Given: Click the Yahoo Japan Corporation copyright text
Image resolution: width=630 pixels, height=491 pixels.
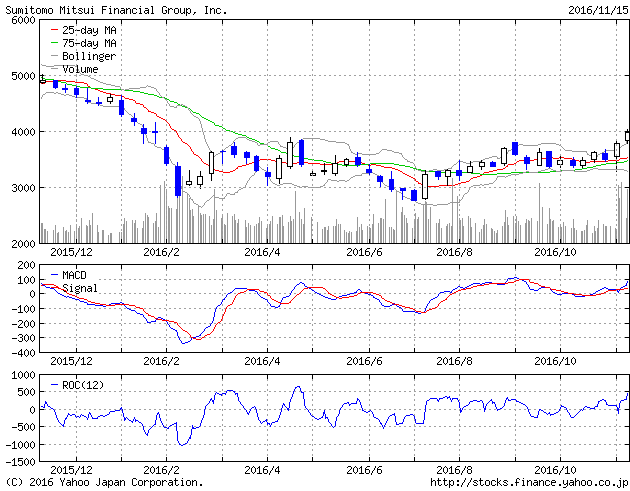Looking at the screenshot, I should (103, 482).
